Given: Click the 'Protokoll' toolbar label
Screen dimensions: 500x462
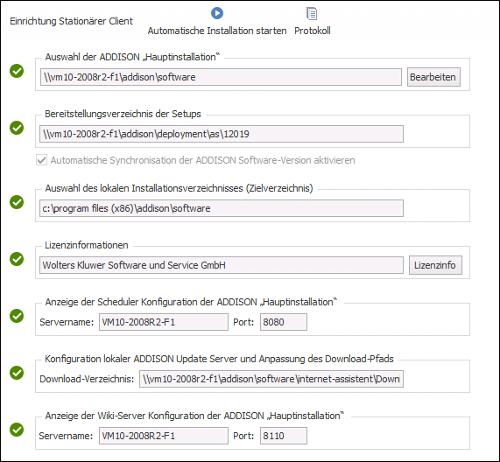Looking at the screenshot, I should [312, 31].
